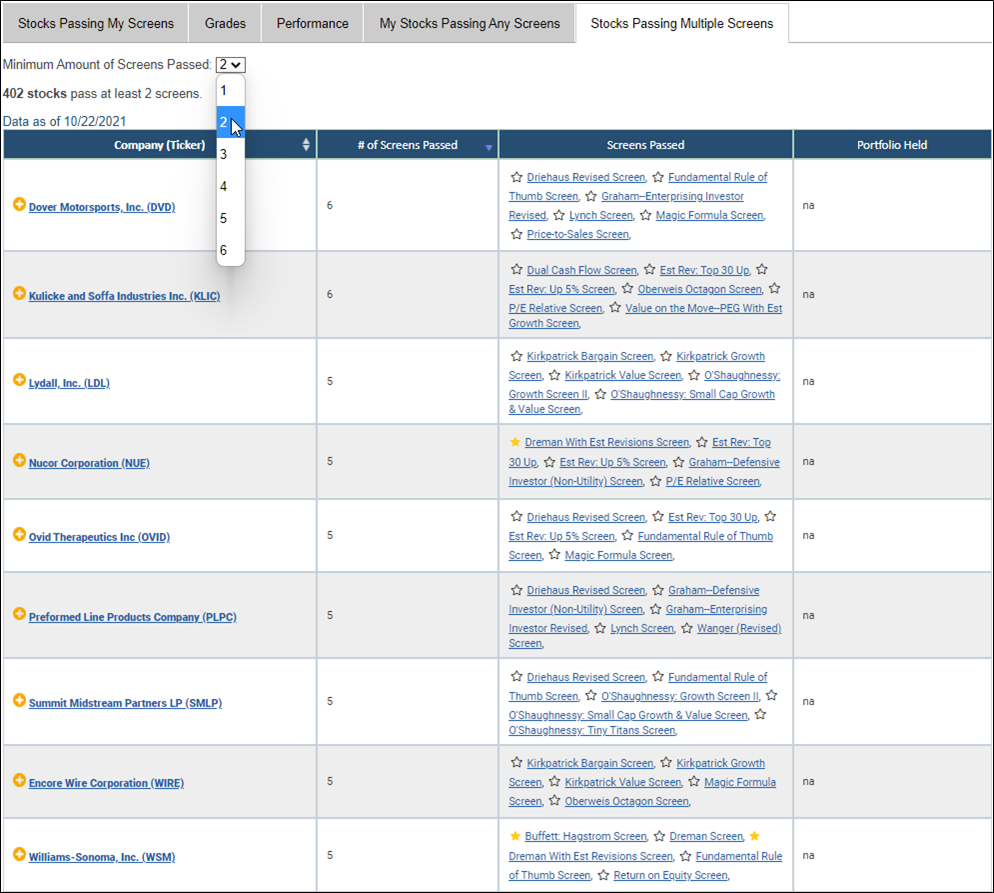Star Fundamental Rule of Thumb in Summit row
Screen dimensions: 994x893
click(658, 676)
